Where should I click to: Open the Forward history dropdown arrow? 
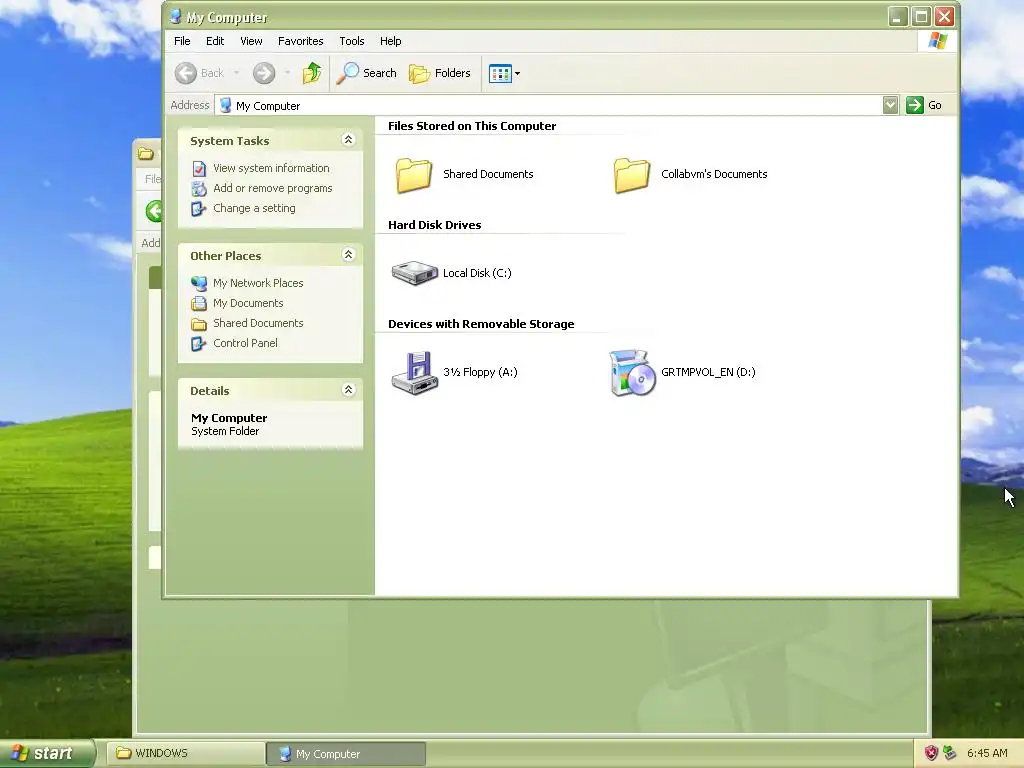coord(287,73)
